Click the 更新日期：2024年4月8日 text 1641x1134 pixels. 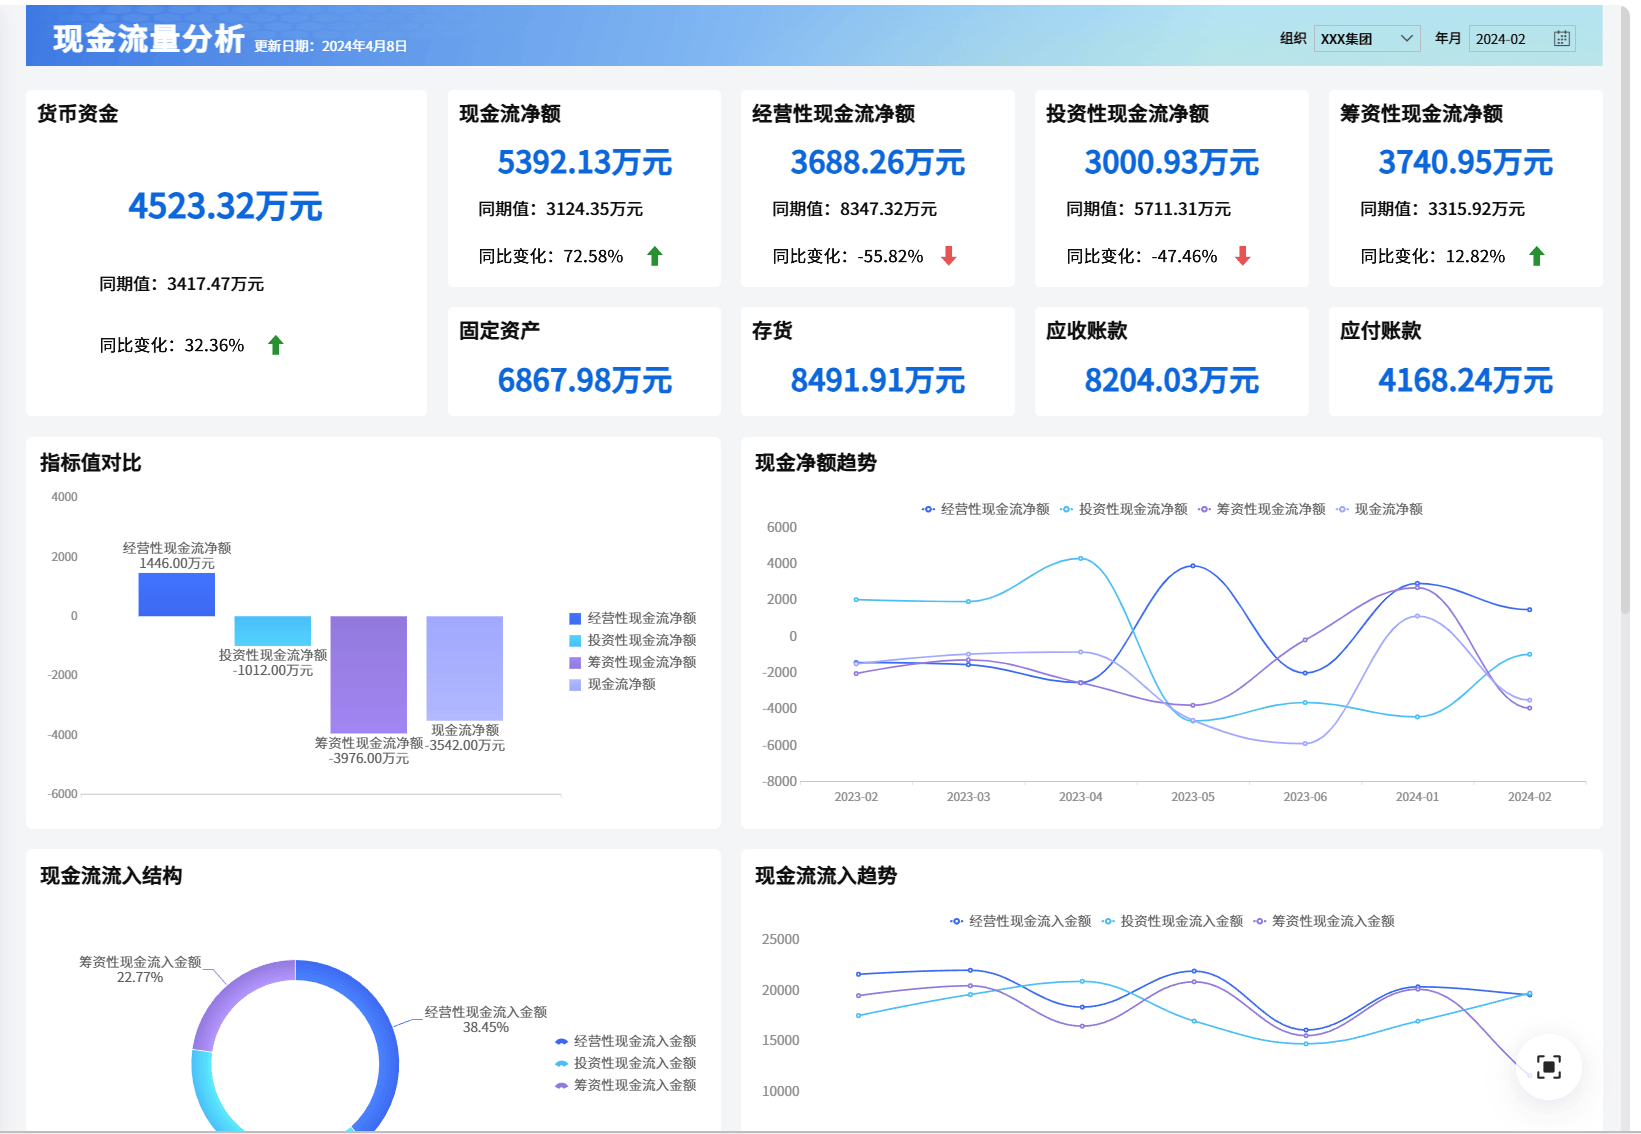(331, 46)
